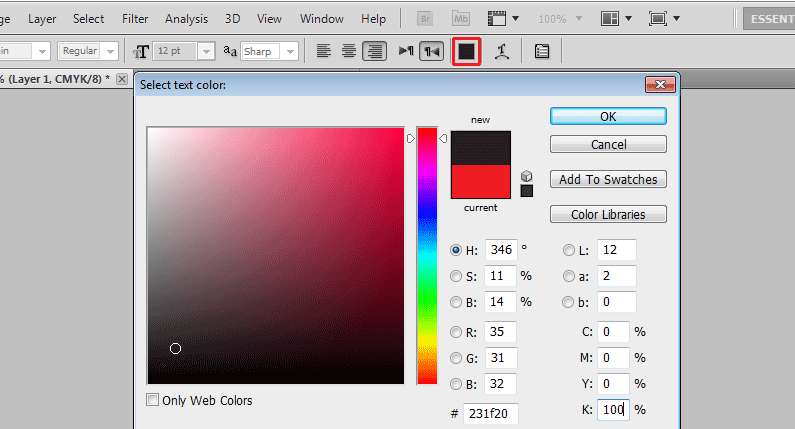Open the Create Warped Text tool
The image size is (795, 429).
(502, 51)
